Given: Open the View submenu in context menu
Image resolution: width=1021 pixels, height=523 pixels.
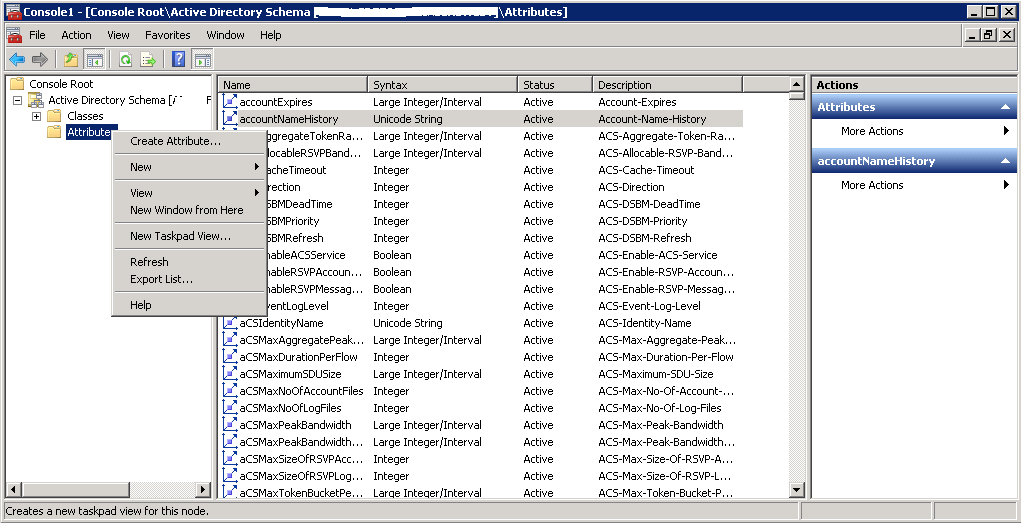Looking at the screenshot, I should pyautogui.click(x=189, y=193).
